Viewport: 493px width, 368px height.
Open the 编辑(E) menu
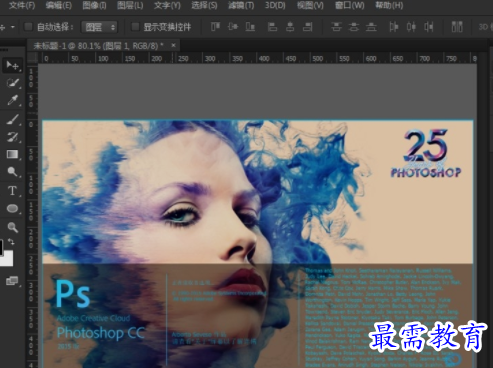click(59, 6)
